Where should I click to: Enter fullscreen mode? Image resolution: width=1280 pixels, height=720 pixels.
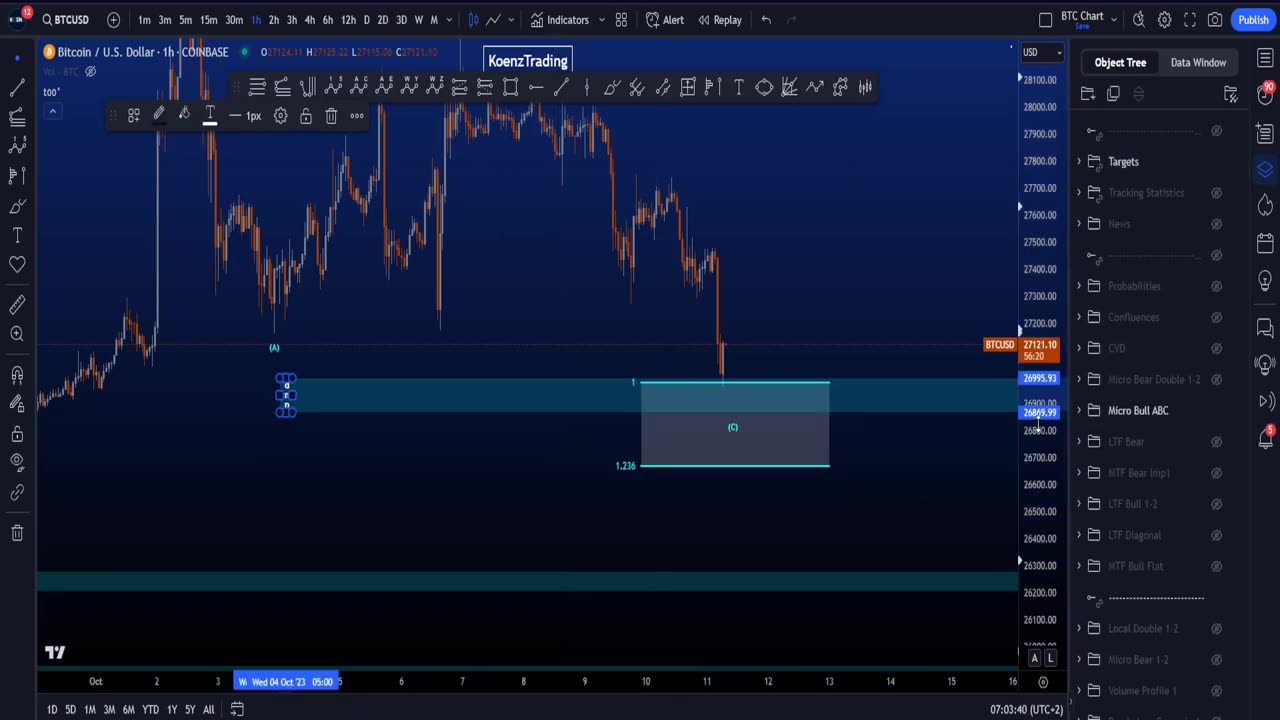[x=1189, y=20]
